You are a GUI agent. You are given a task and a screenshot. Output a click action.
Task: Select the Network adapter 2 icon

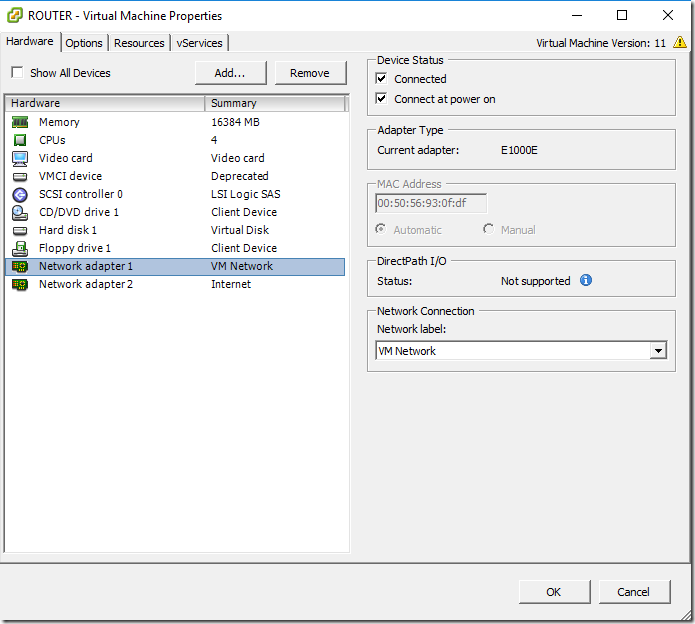point(20,285)
